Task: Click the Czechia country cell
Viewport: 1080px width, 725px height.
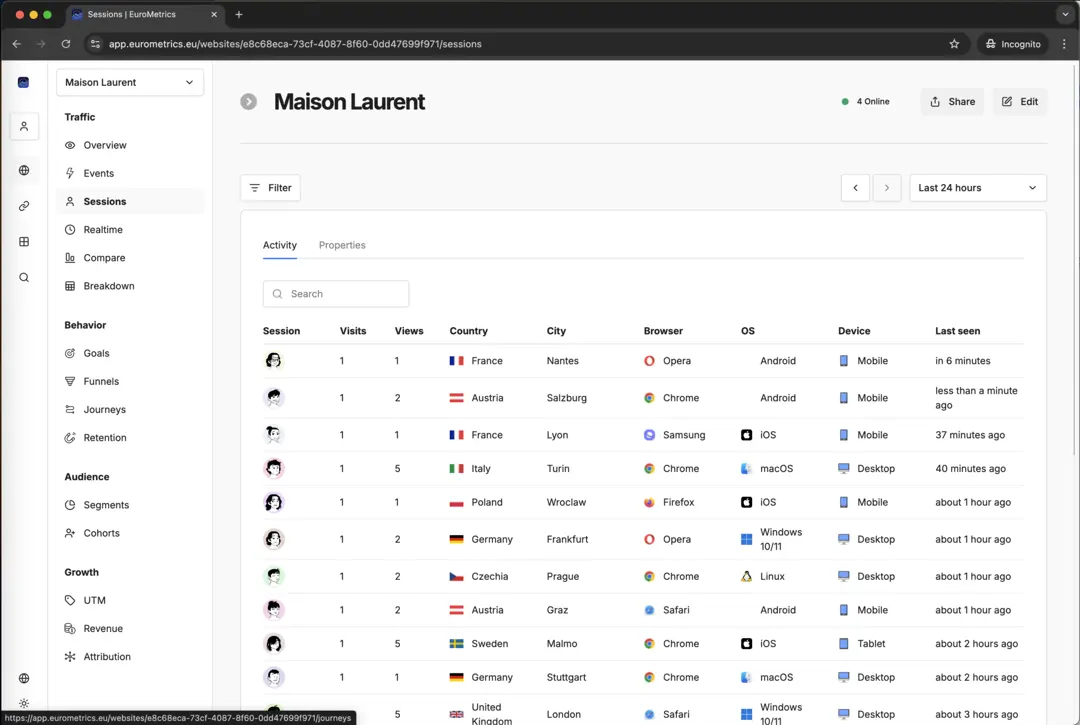Action: coord(479,577)
